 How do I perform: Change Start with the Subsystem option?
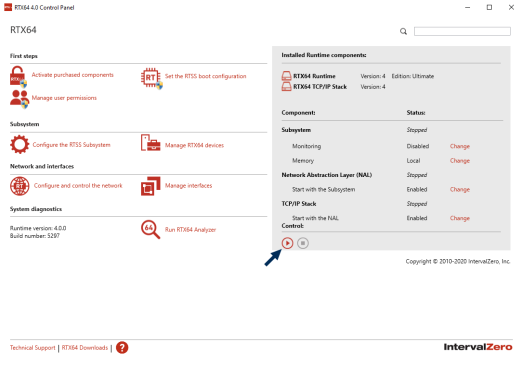[460, 189]
